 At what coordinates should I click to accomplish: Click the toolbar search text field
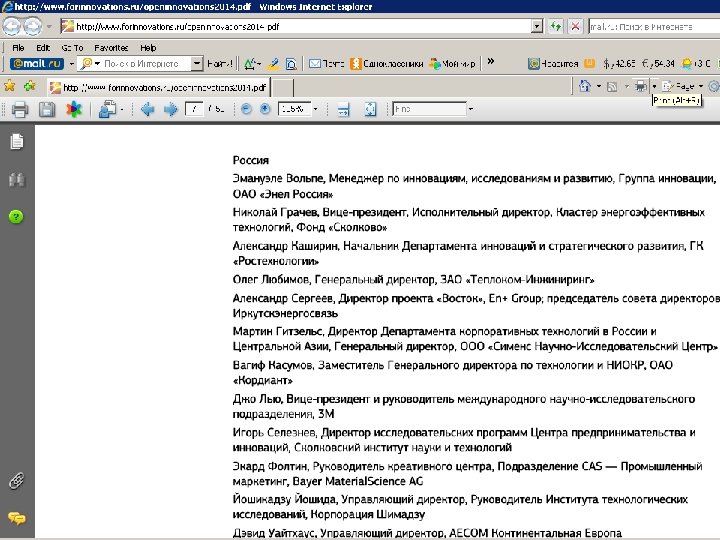pos(146,63)
